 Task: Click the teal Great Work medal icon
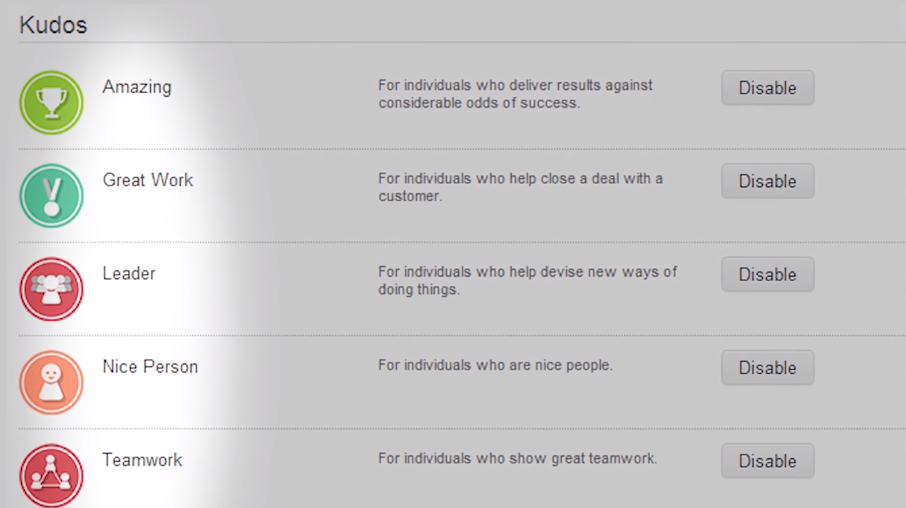coord(51,196)
